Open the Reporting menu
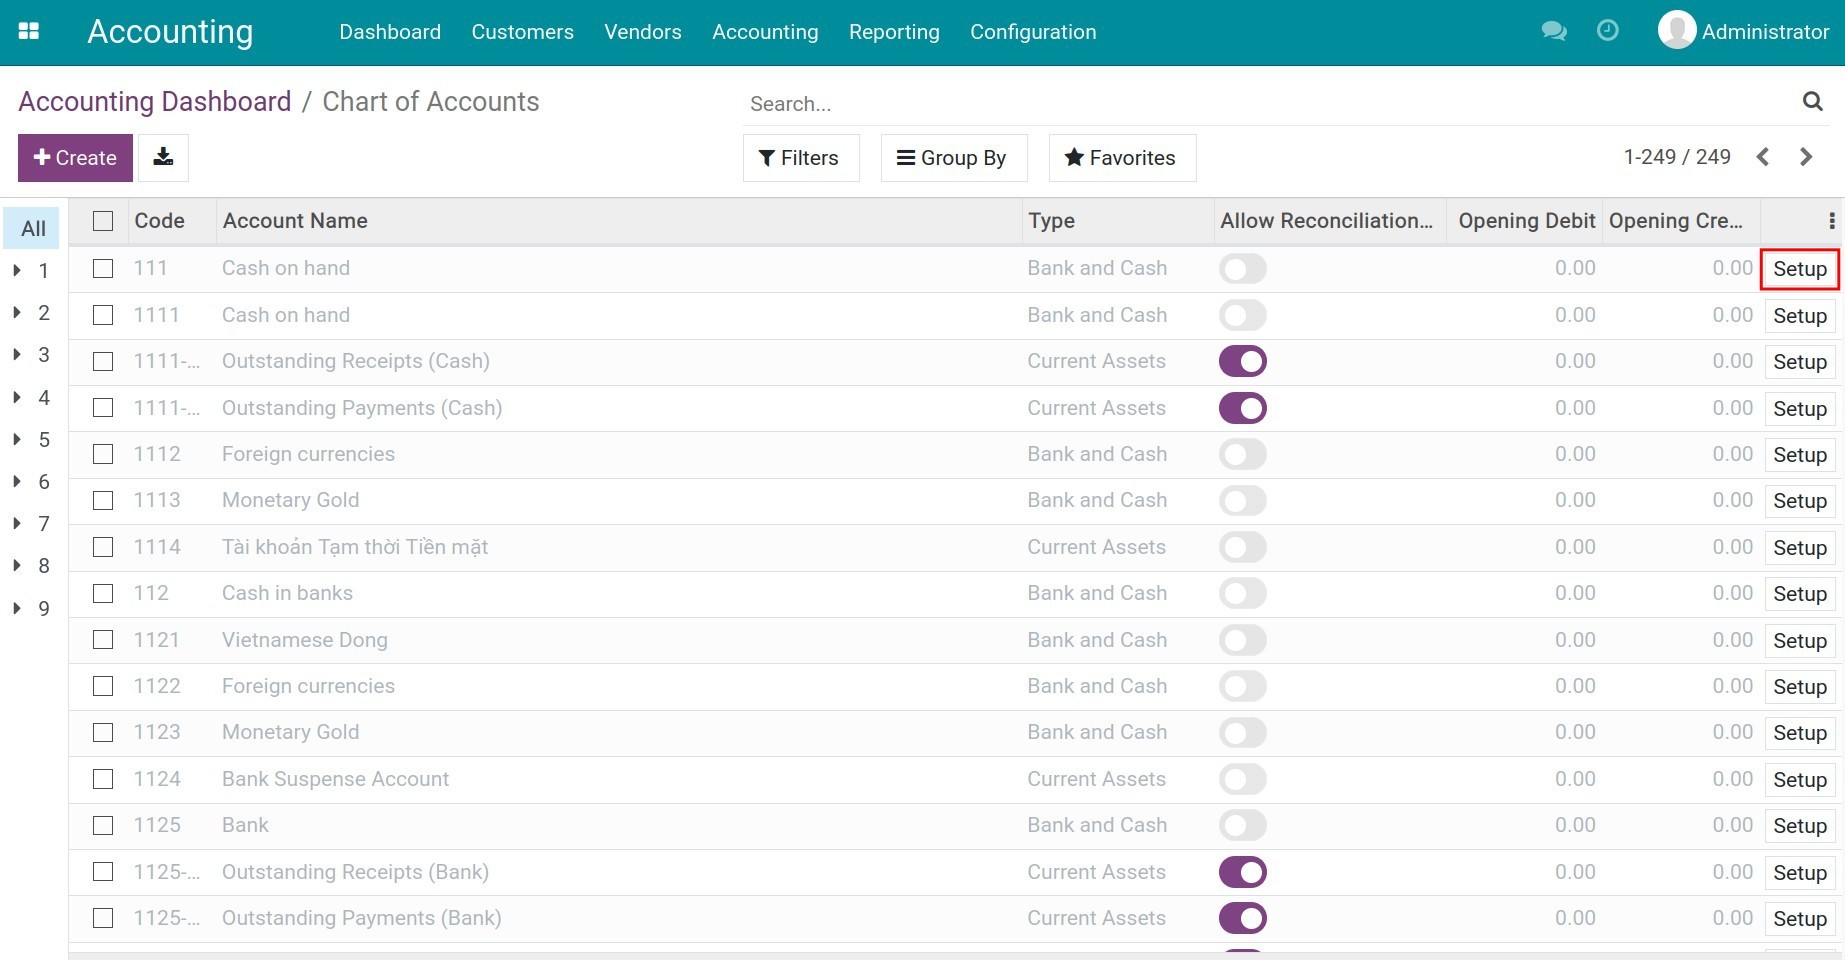The image size is (1845, 960). click(x=894, y=32)
